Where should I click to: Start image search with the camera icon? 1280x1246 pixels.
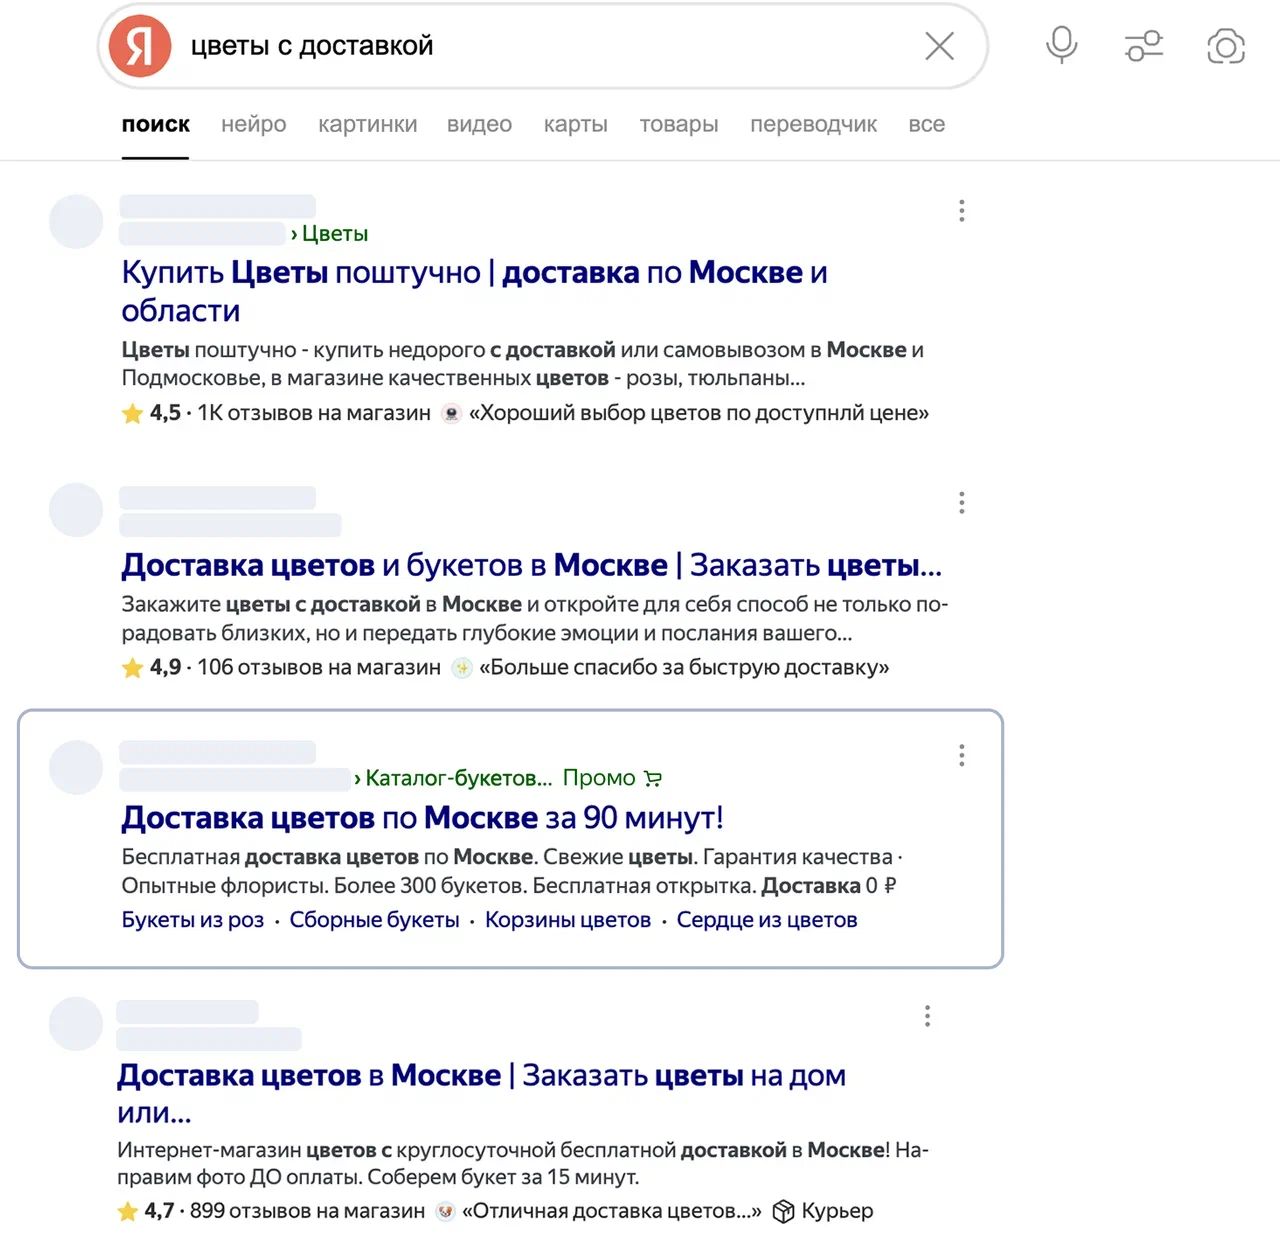tap(1226, 46)
